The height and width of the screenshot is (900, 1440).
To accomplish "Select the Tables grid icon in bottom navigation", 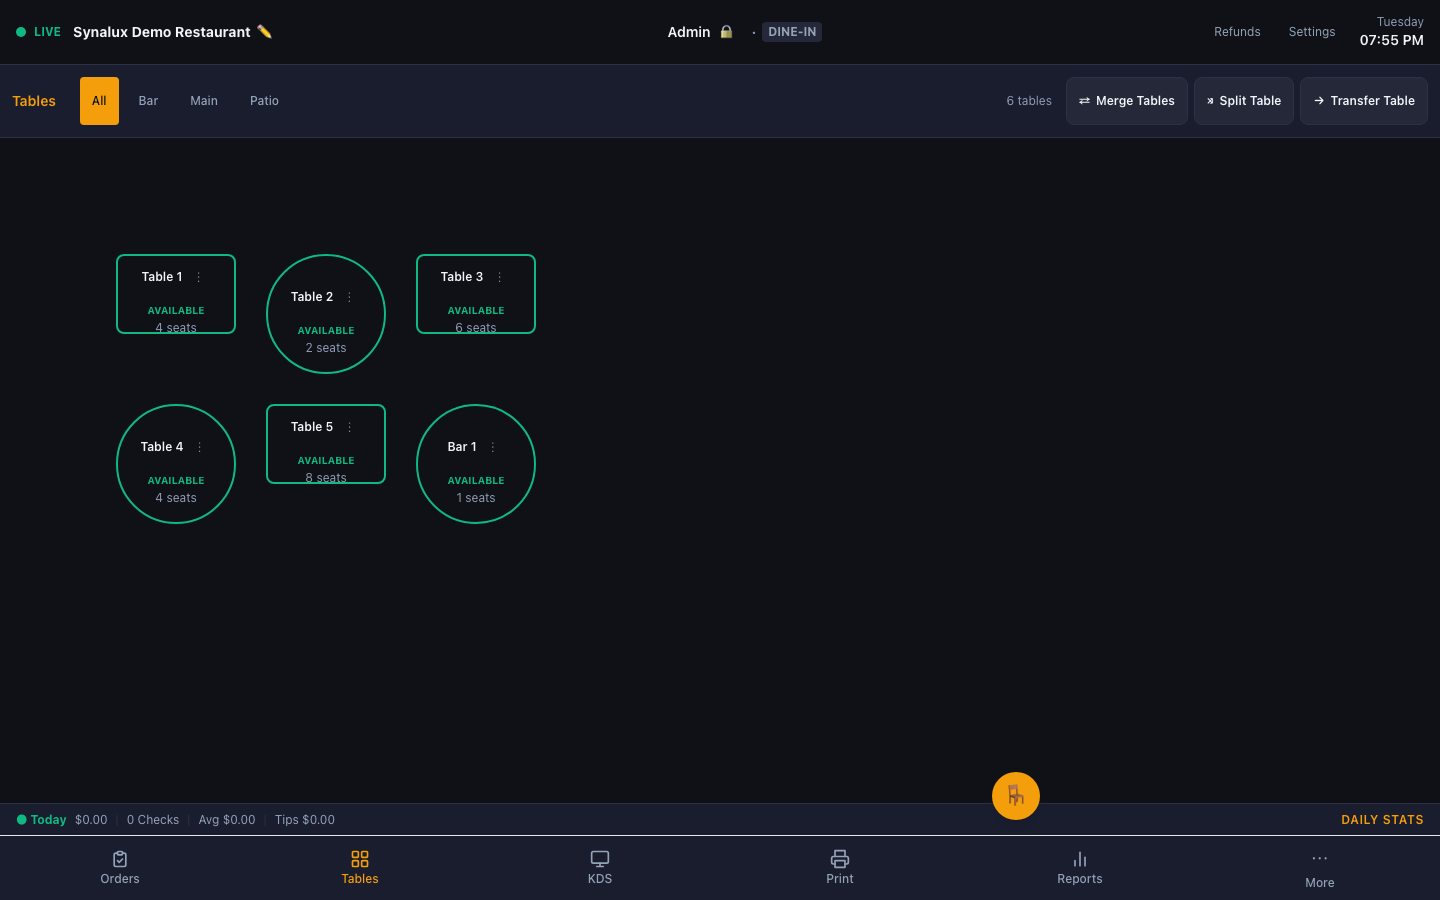I will [360, 859].
